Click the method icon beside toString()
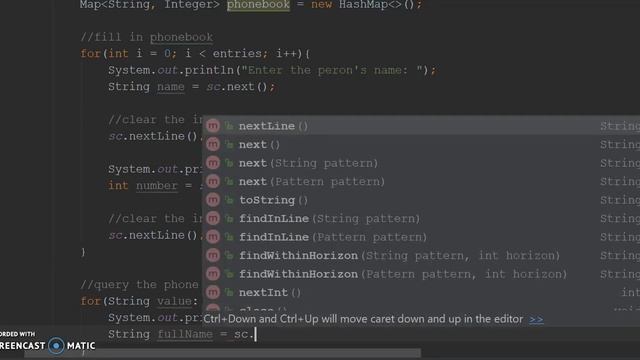This screenshot has width=640, height=360. coord(213,200)
